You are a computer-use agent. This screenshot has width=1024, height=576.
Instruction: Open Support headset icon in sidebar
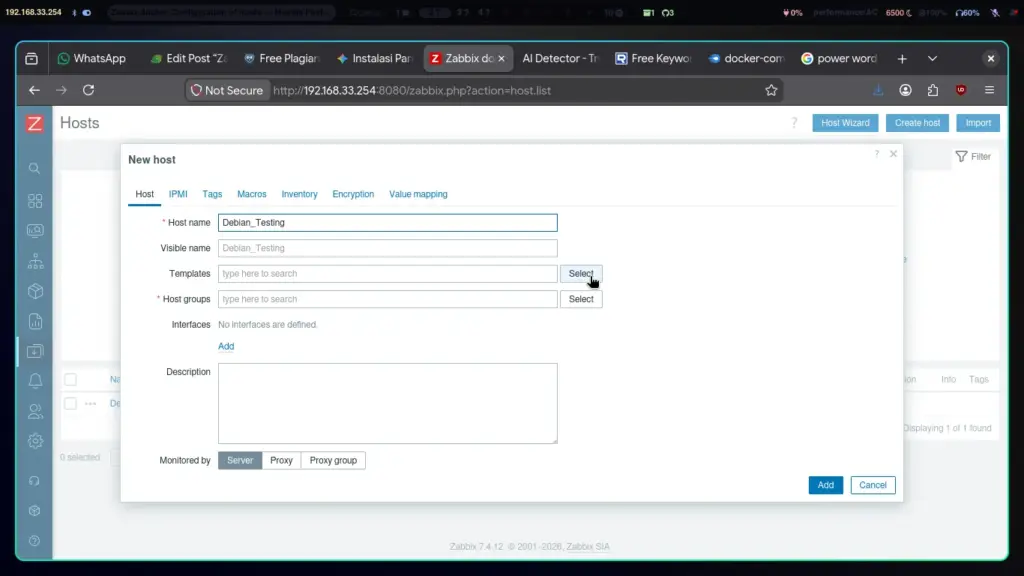tap(35, 481)
